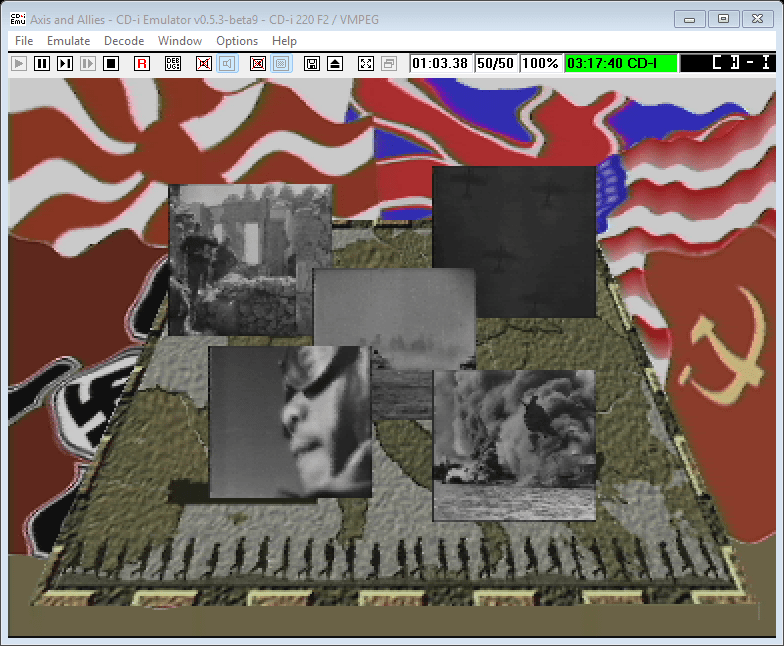Expand the Window menu

pyautogui.click(x=180, y=41)
